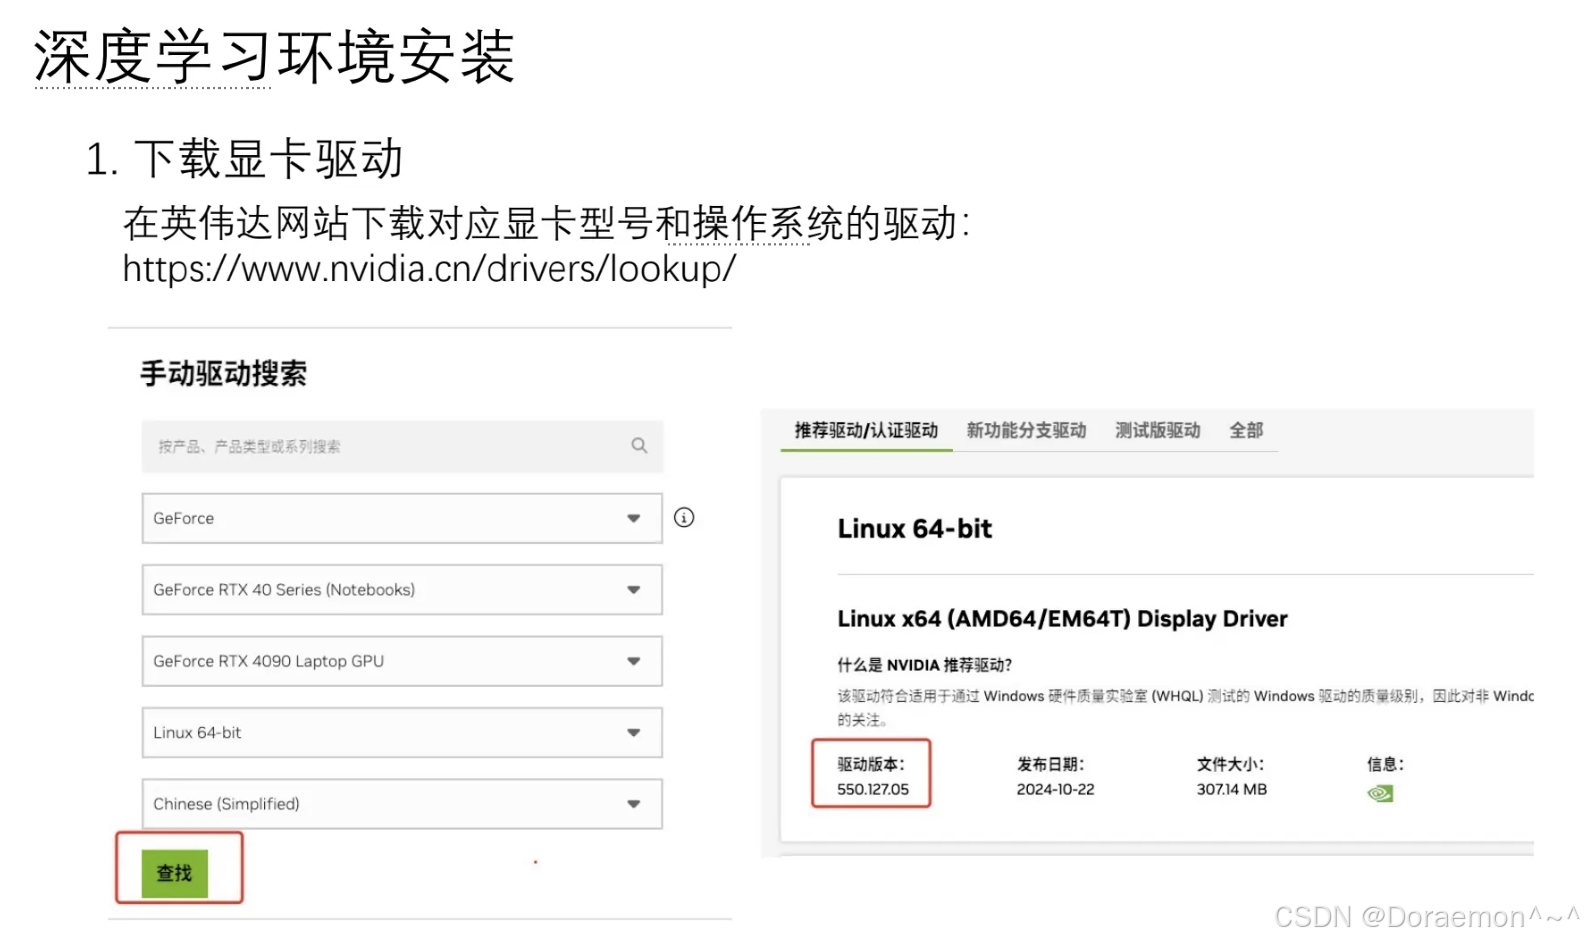The height and width of the screenshot is (944, 1586).
Task: Click the file size 307.14 MB
Action: [1231, 789]
